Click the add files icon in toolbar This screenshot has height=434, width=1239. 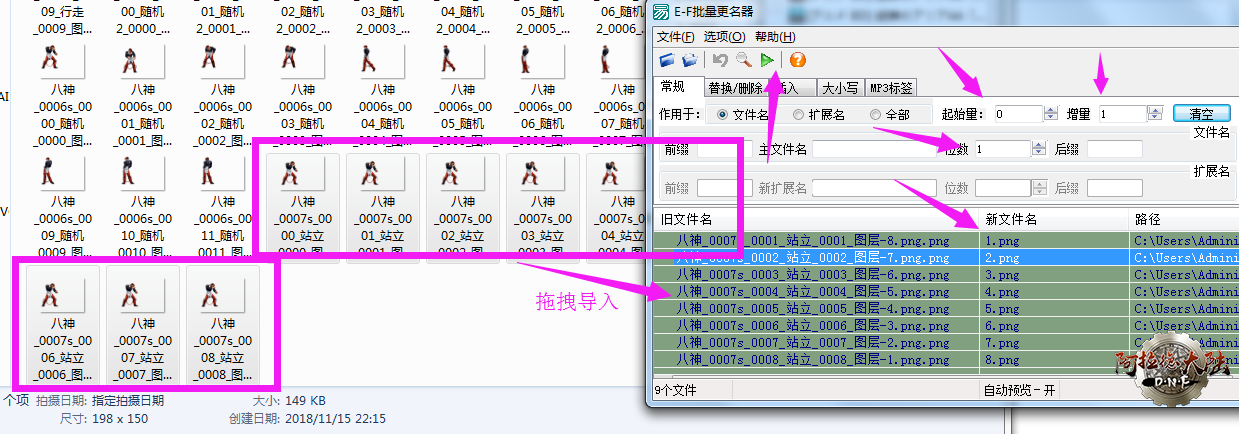click(667, 60)
